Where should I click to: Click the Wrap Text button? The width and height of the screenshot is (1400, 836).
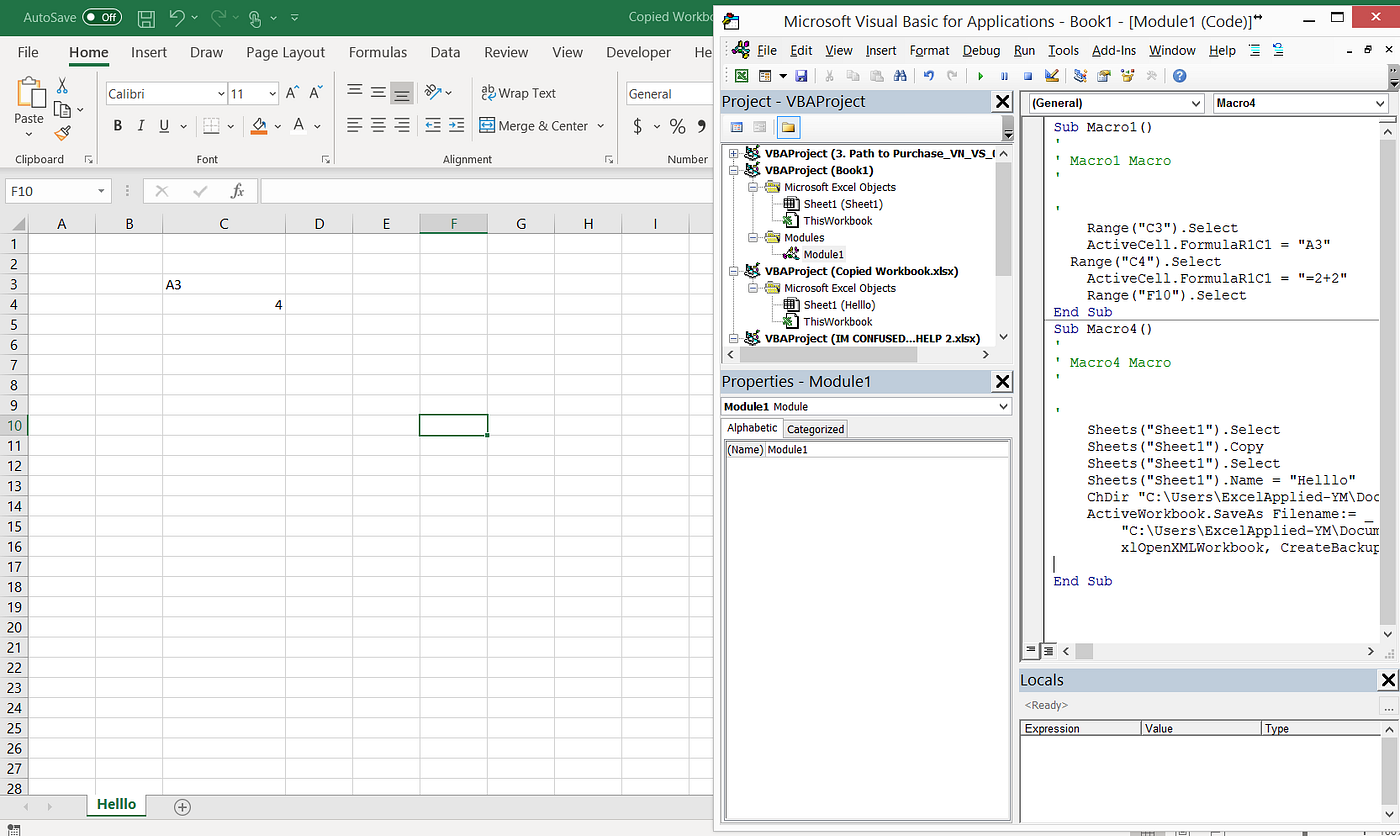(518, 93)
